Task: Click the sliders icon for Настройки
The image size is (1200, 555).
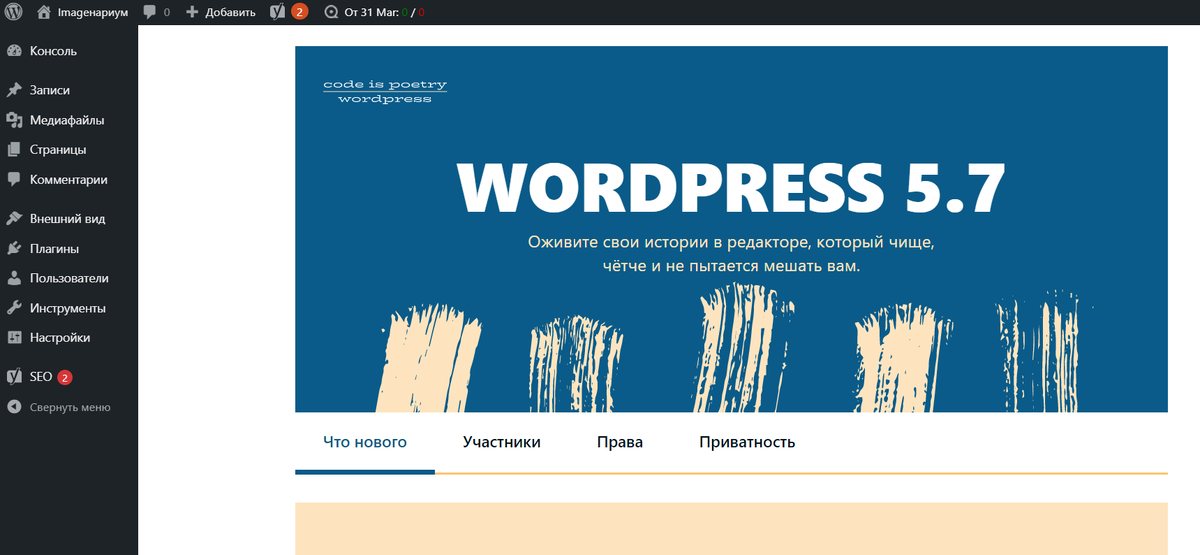Action: [x=14, y=338]
